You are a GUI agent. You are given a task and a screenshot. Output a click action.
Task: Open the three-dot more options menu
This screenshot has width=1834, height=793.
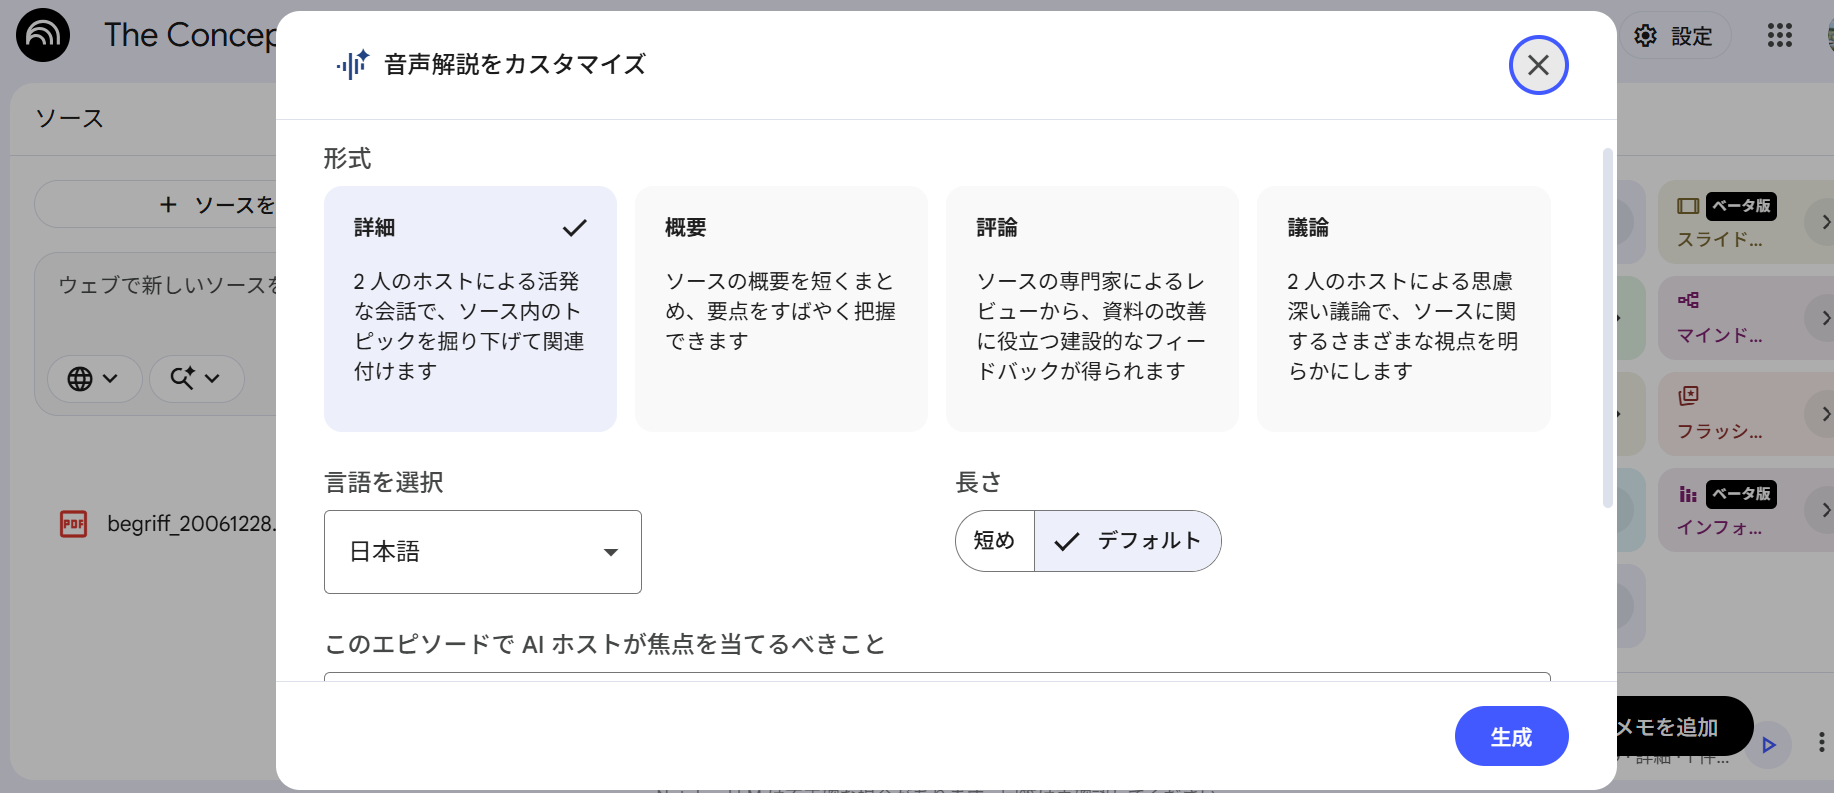coord(1821,743)
